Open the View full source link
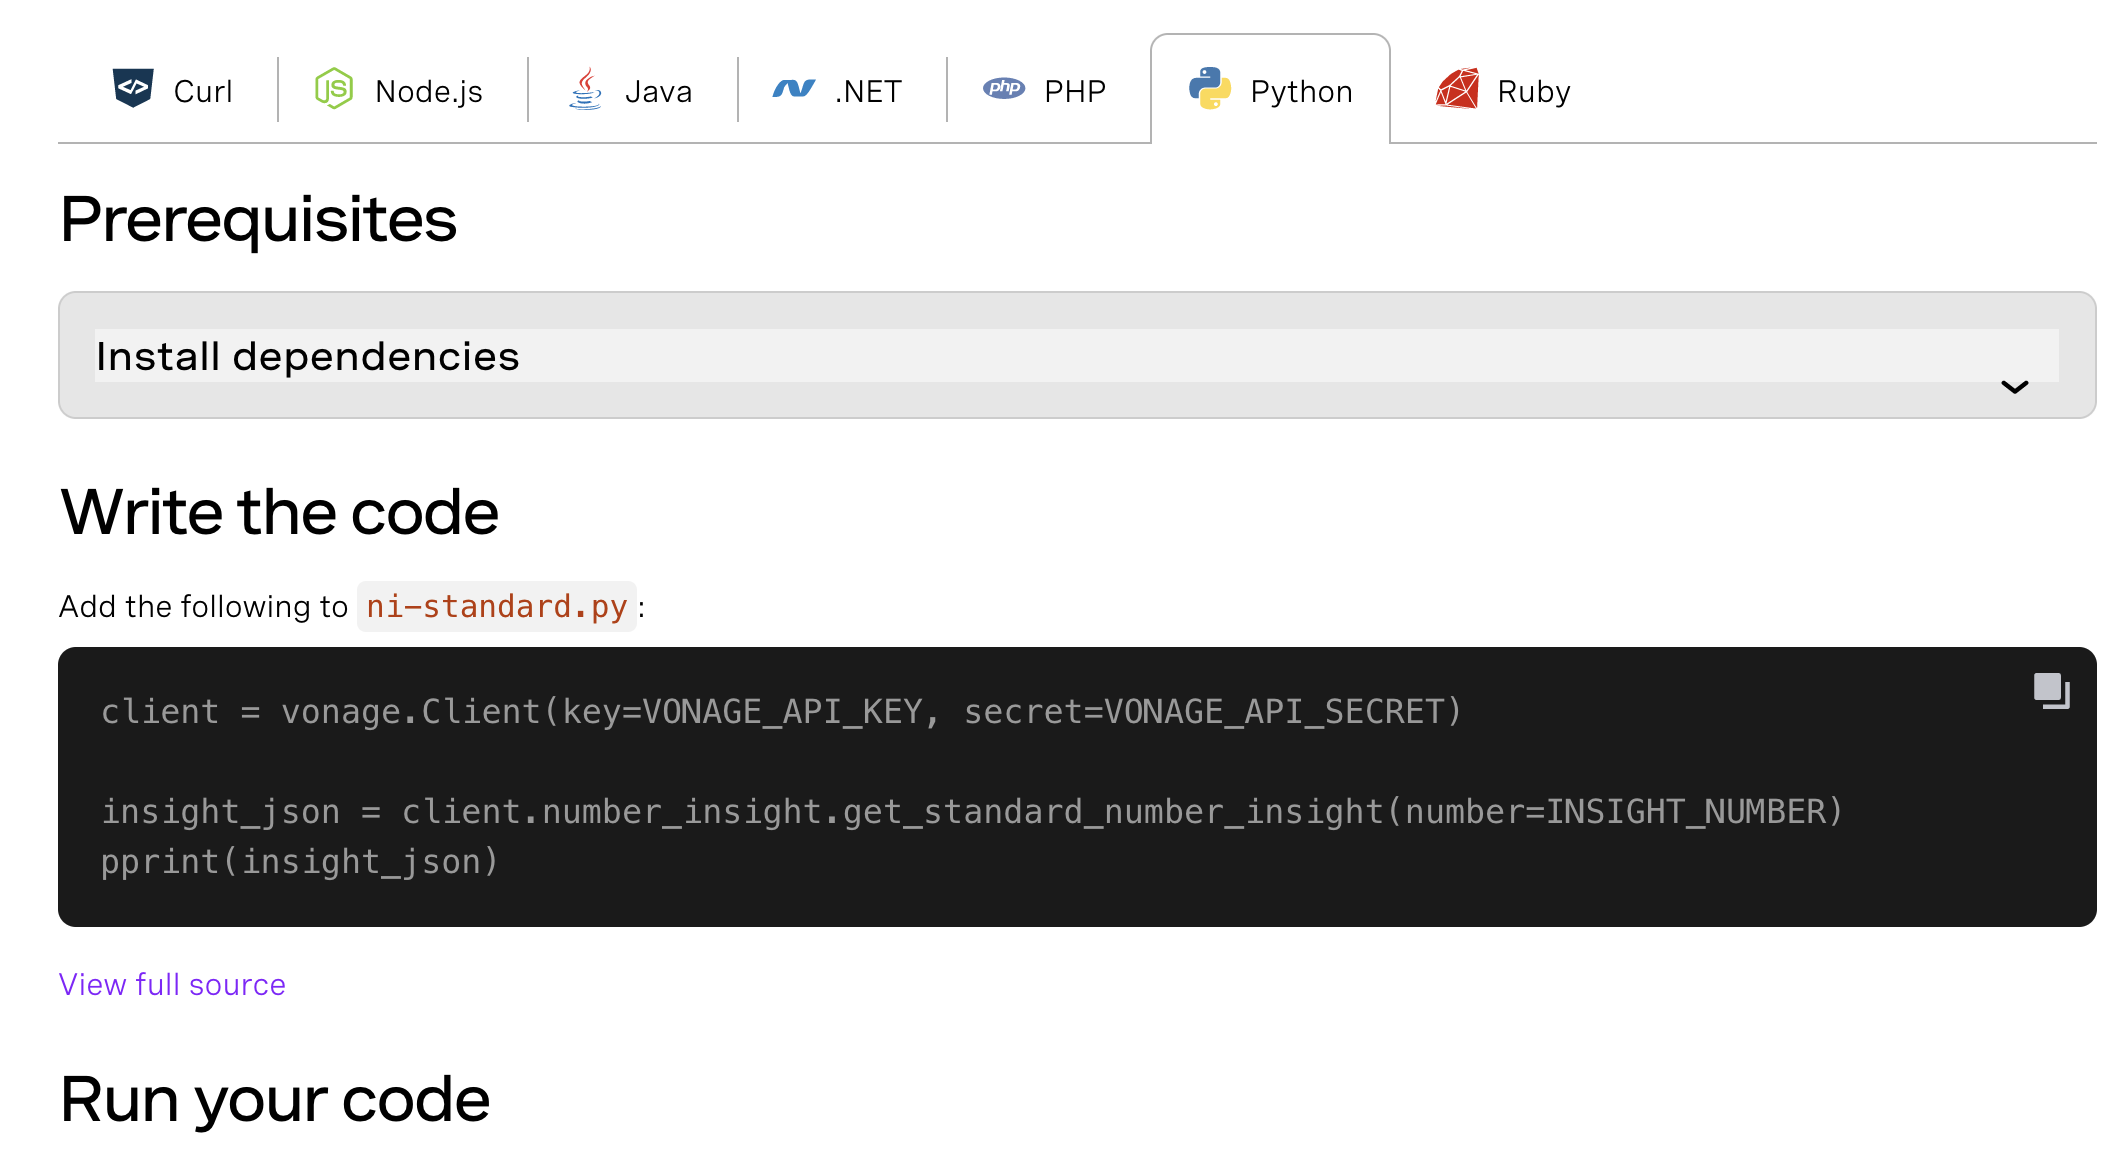Screen dimensions: 2126x1152 pos(172,984)
